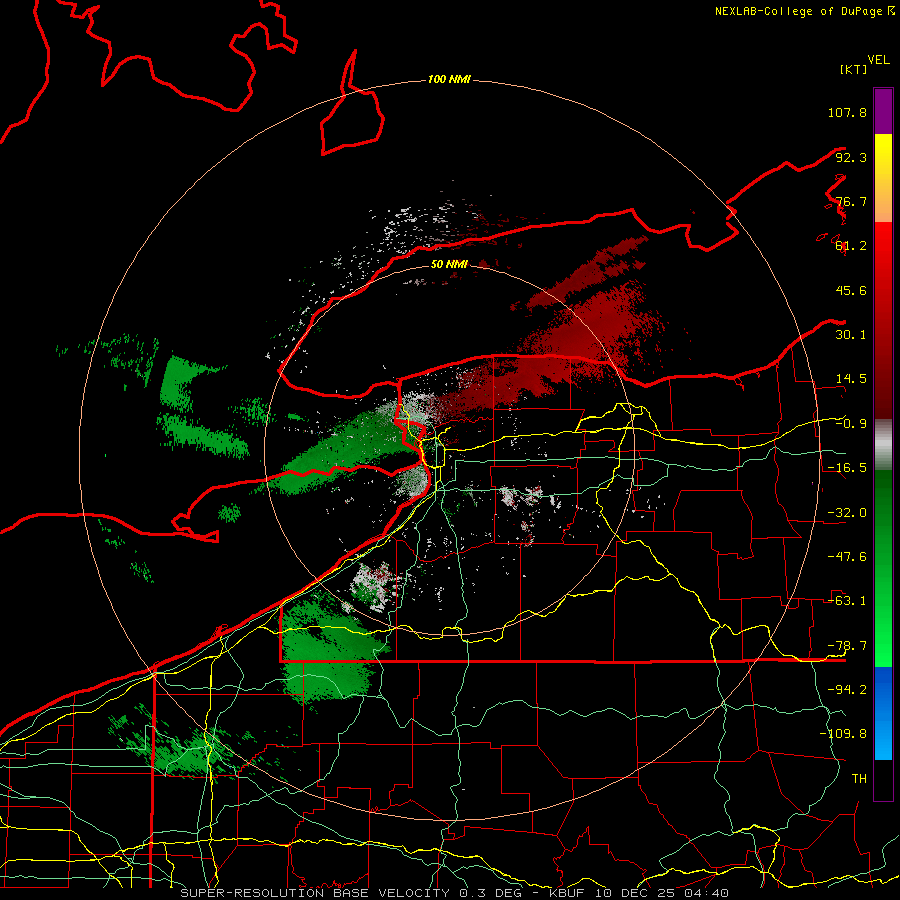Click the -32.0 velocity scale value
The image size is (900, 900).
tap(847, 513)
